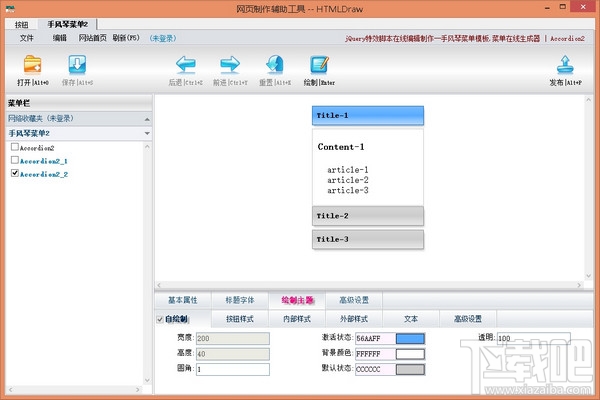Open the 标题字体 tab
Viewport: 600px width, 400px height.
pos(240,300)
